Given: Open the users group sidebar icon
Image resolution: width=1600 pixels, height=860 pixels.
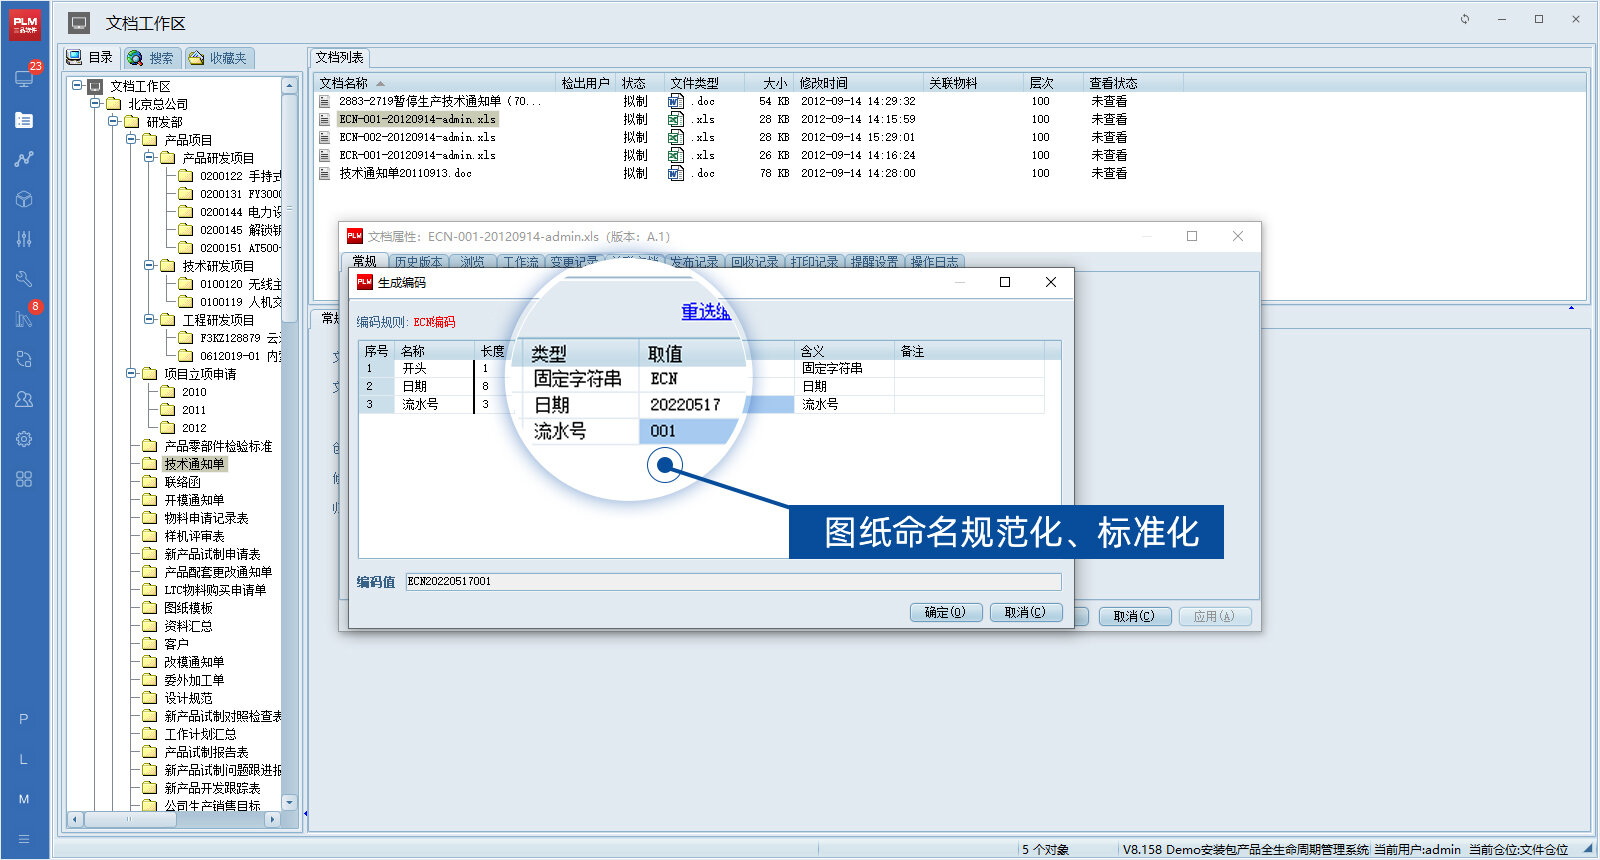Looking at the screenshot, I should pos(24,399).
